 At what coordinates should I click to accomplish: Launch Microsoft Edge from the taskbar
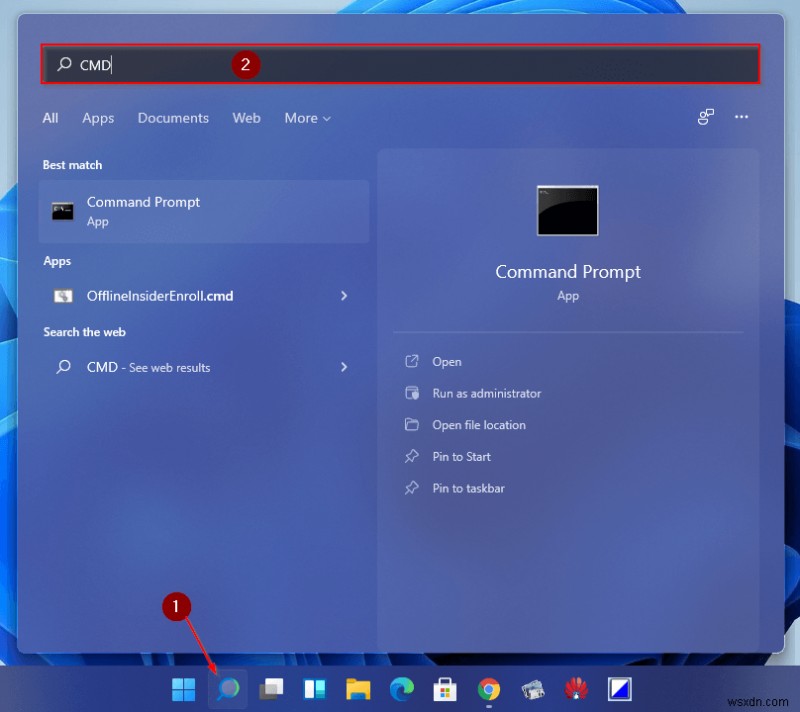pos(402,689)
